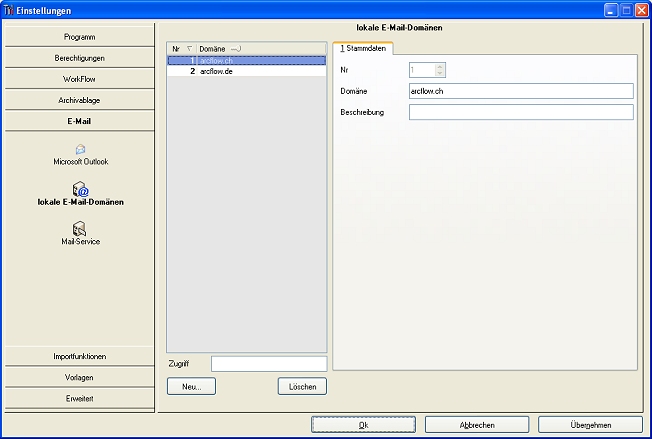The width and height of the screenshot is (652, 439).
Task: Switch to the Stammdaten tab
Action: 364,48
